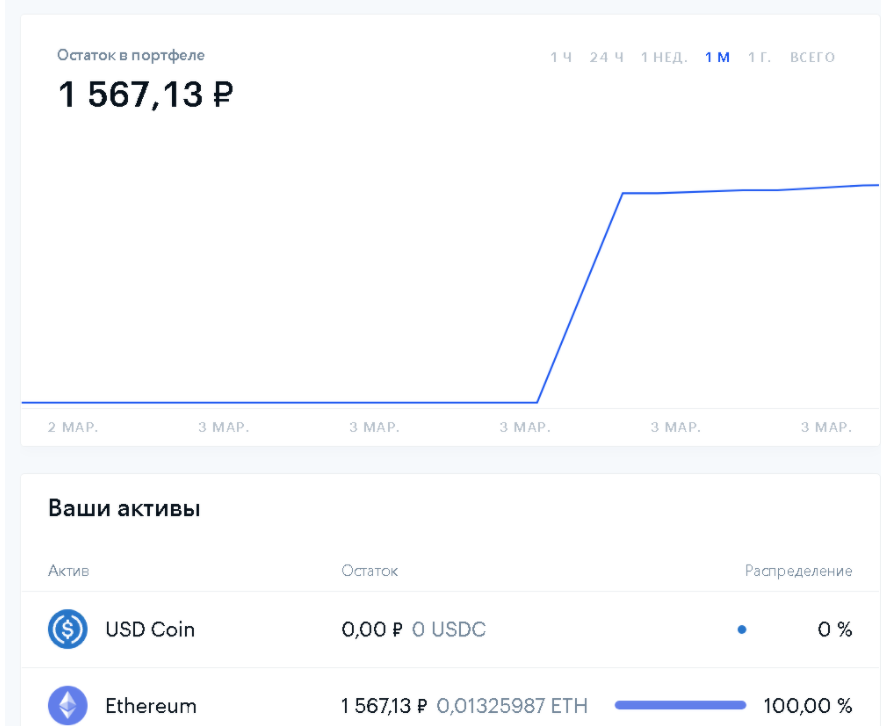The width and height of the screenshot is (881, 726).
Task: Sort by the Остаток column header
Action: click(369, 571)
